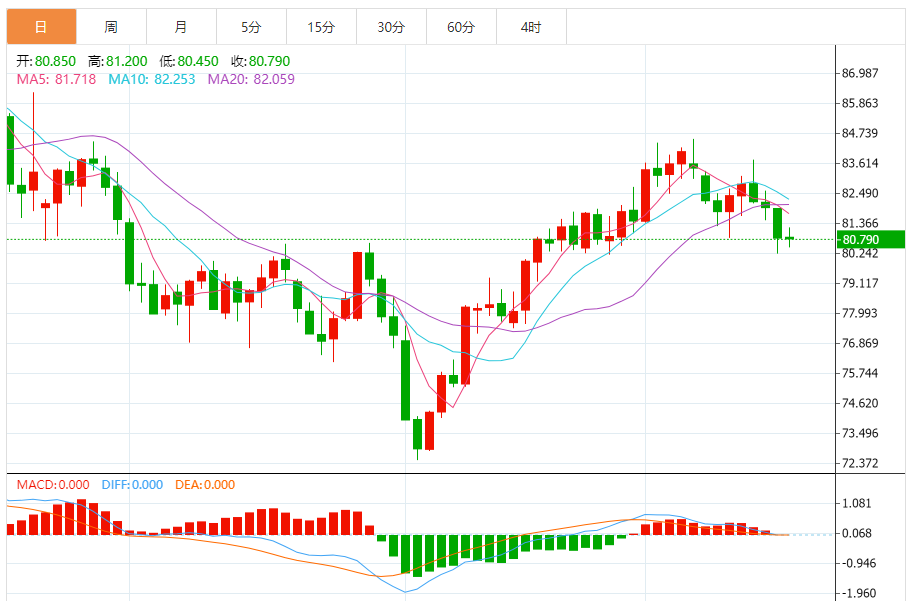The width and height of the screenshot is (909, 601).
Task: Open the 30分 interval tab
Action: [391, 27]
